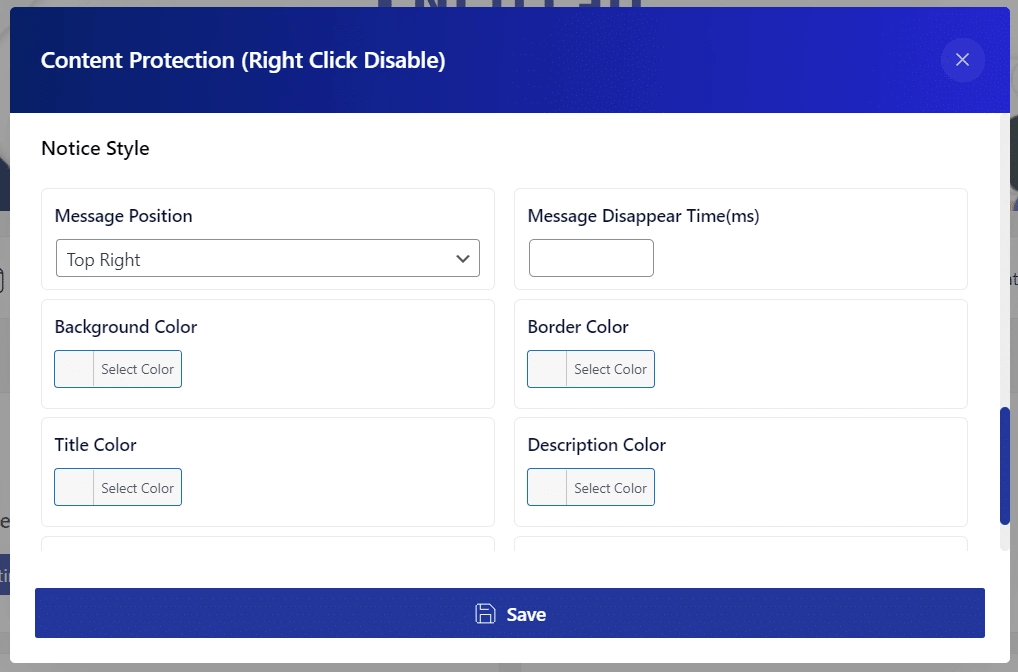Click the Notice Style heading area

coord(94,148)
